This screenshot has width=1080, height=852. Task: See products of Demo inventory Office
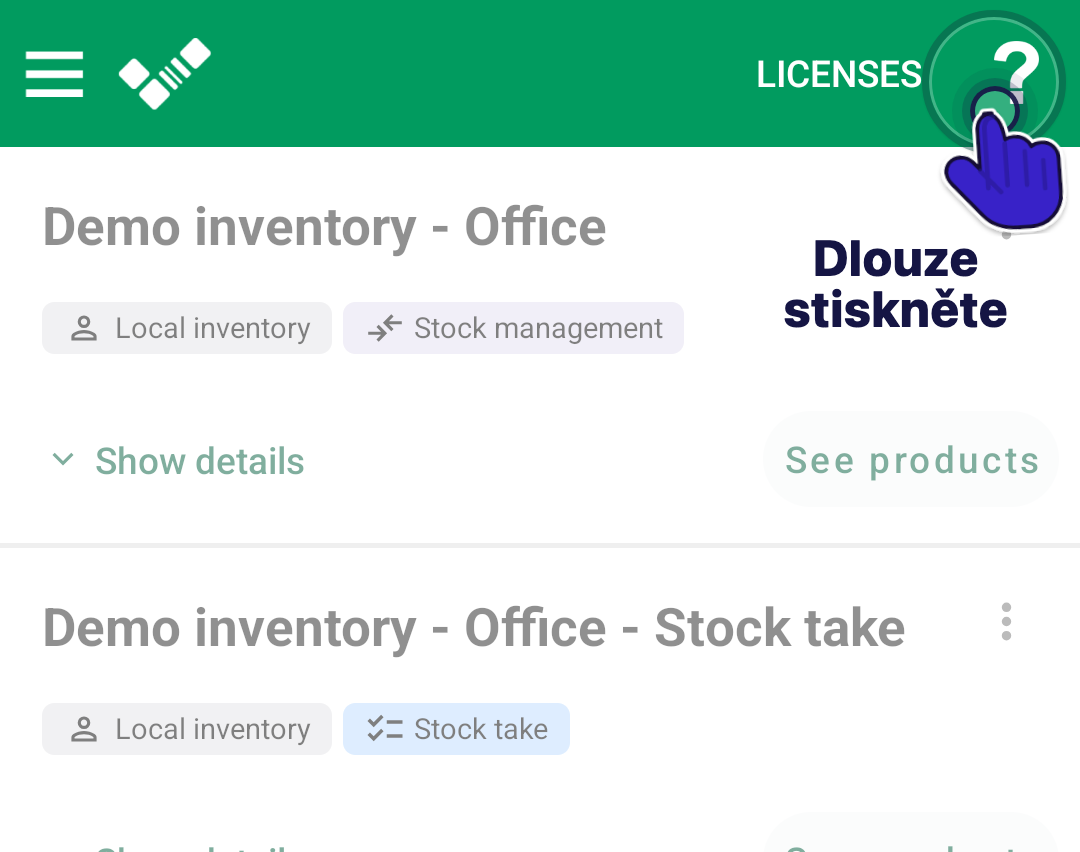click(911, 460)
